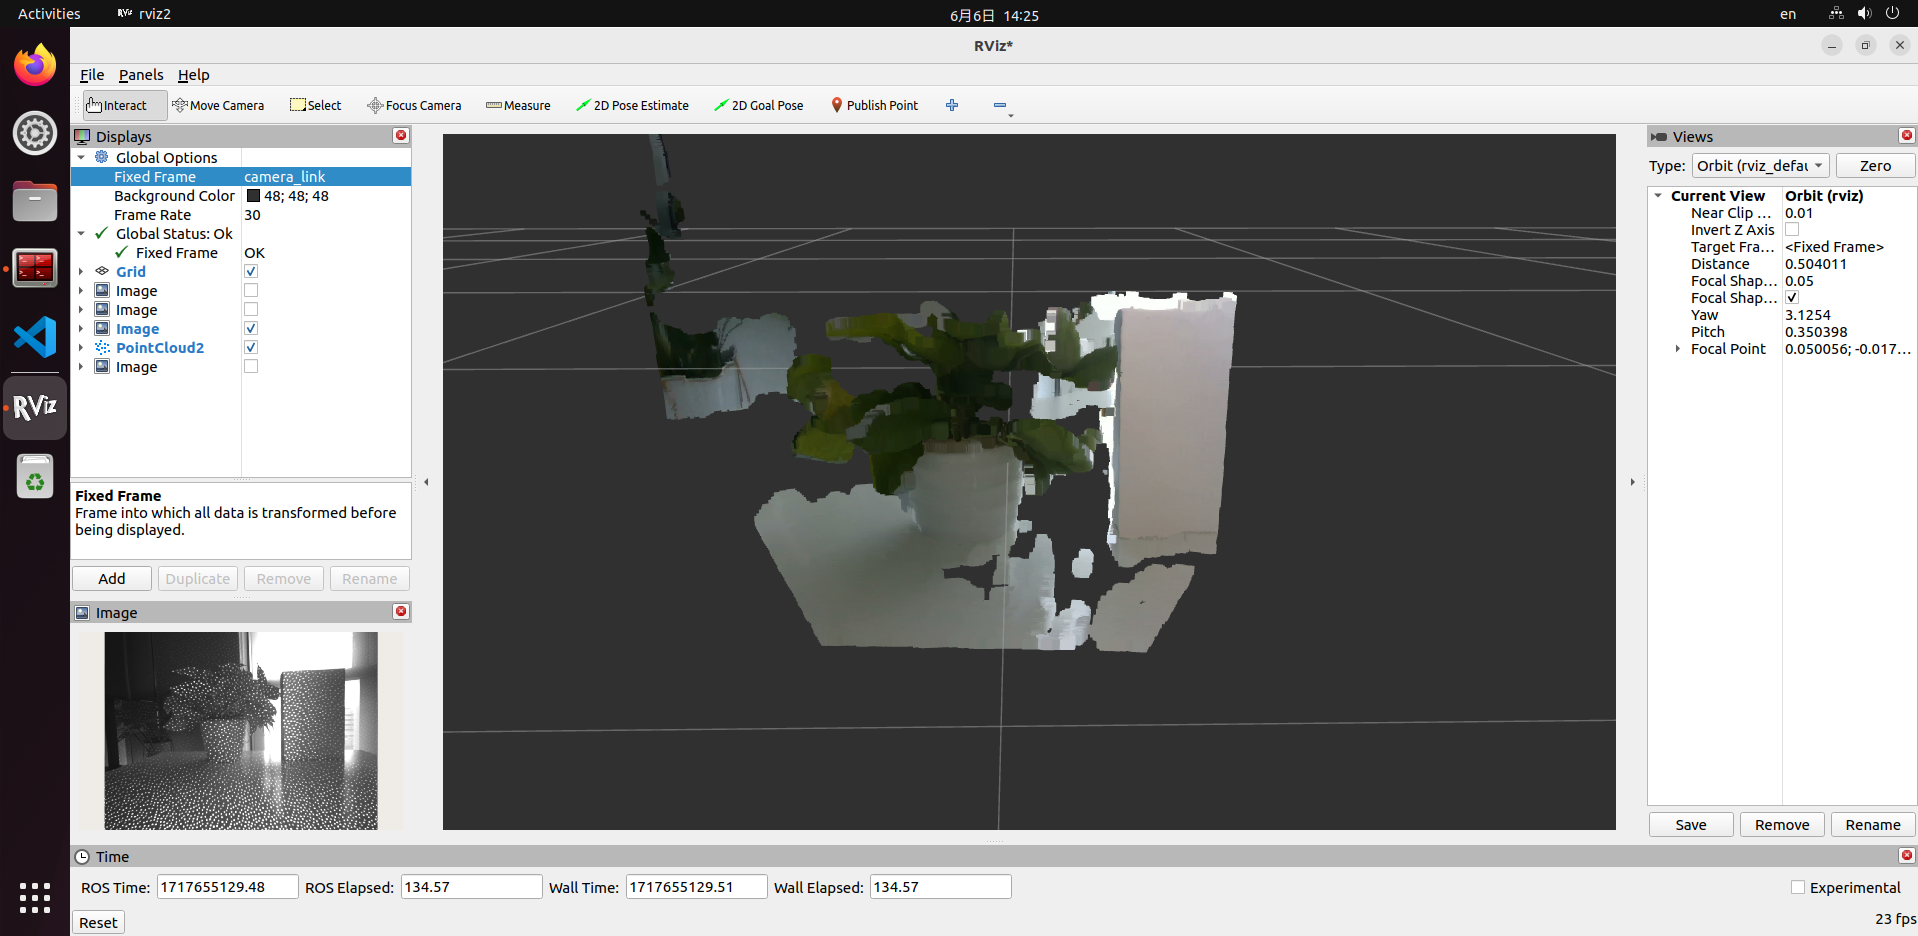Select the 2D Goal Pose tool
Image resolution: width=1918 pixels, height=936 pixels.
[759, 105]
